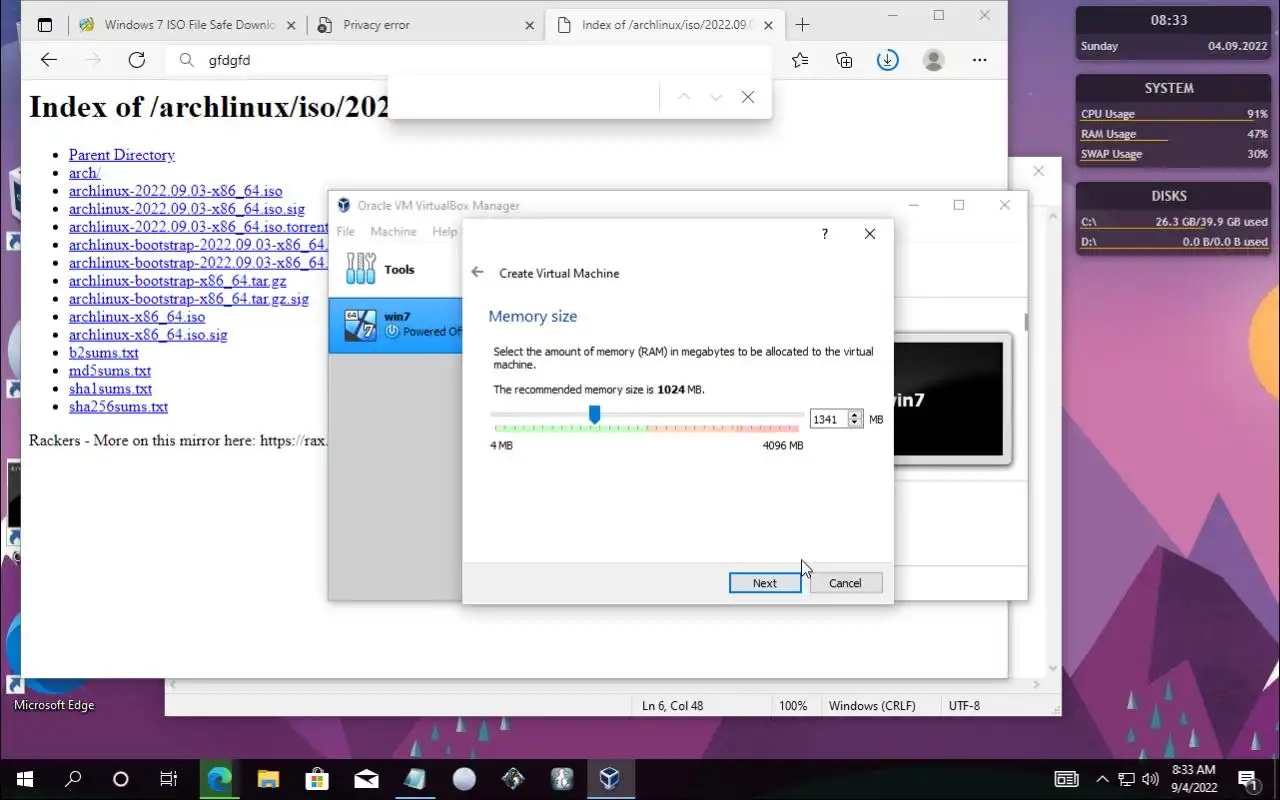Click the Edge tab actions menu icon
This screenshot has height=800, width=1280.
coord(45,25)
